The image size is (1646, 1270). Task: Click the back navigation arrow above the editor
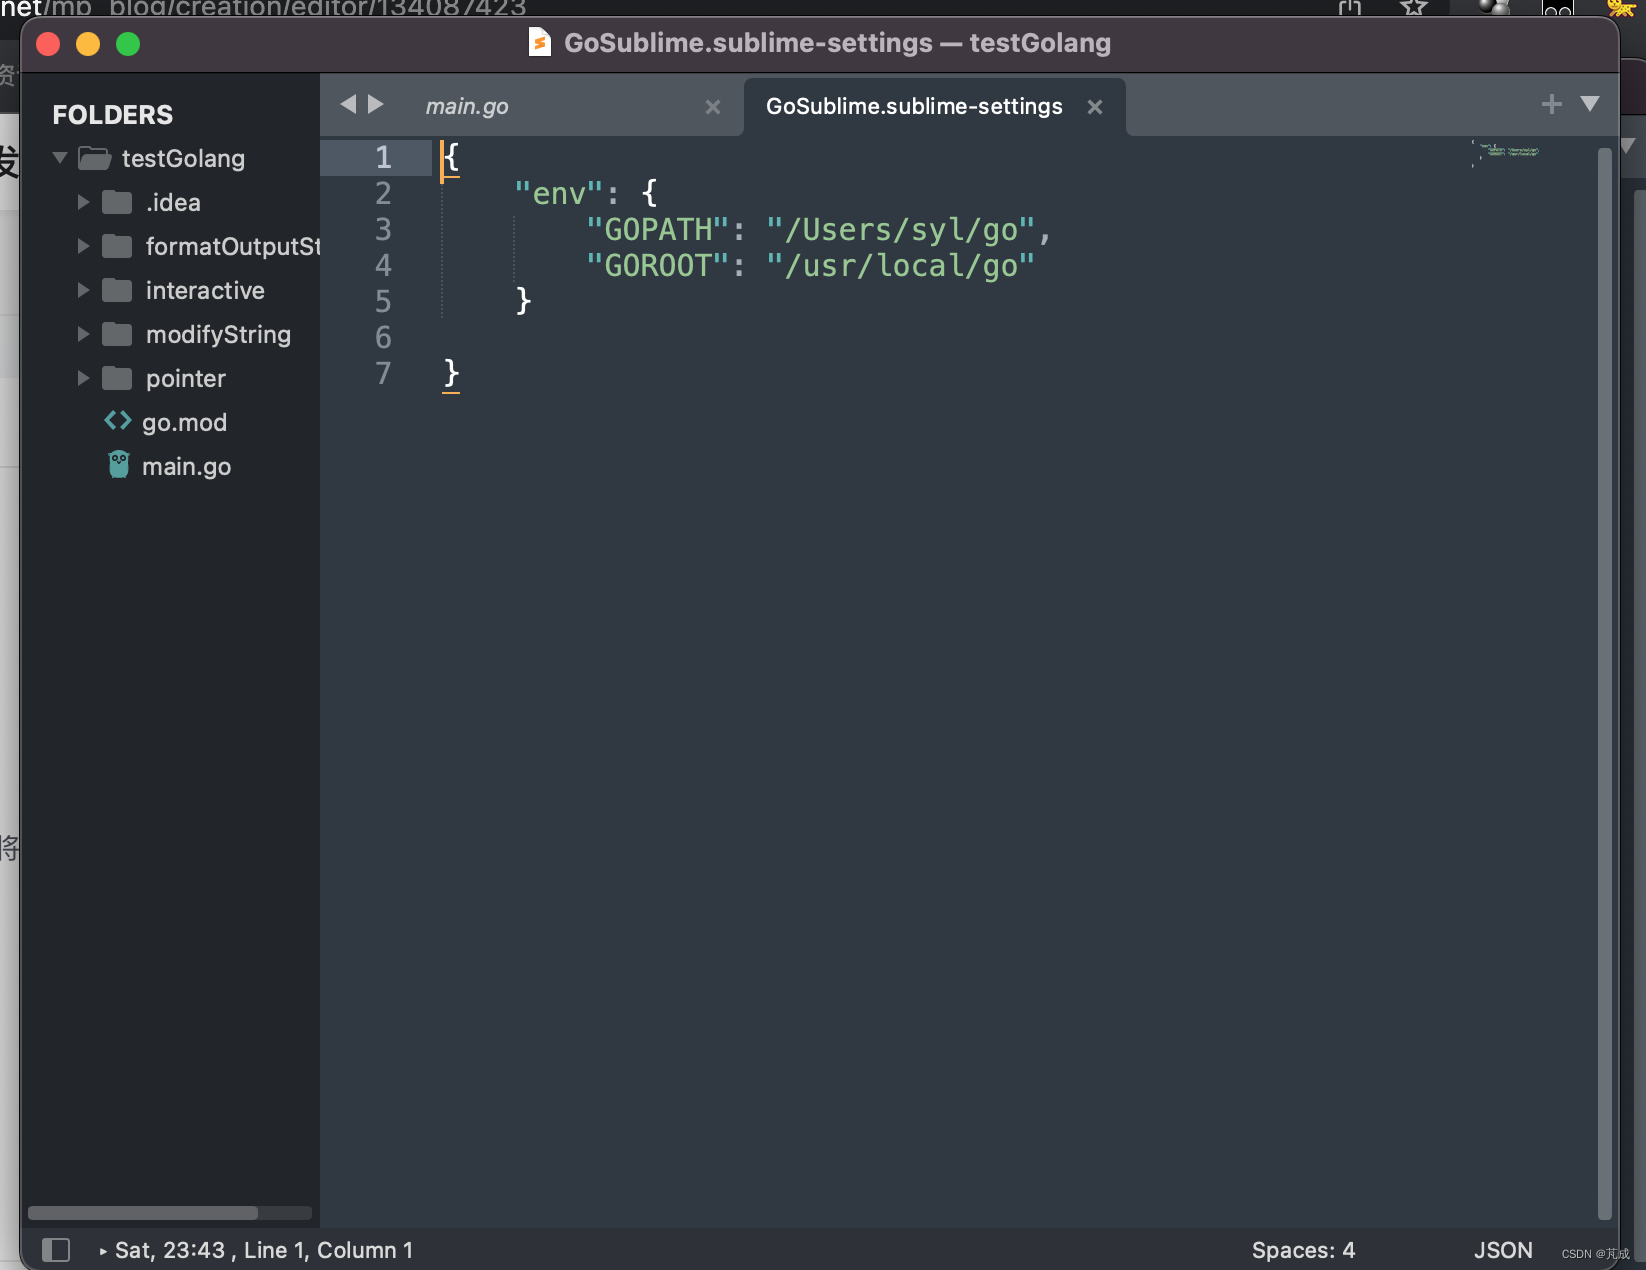[348, 104]
